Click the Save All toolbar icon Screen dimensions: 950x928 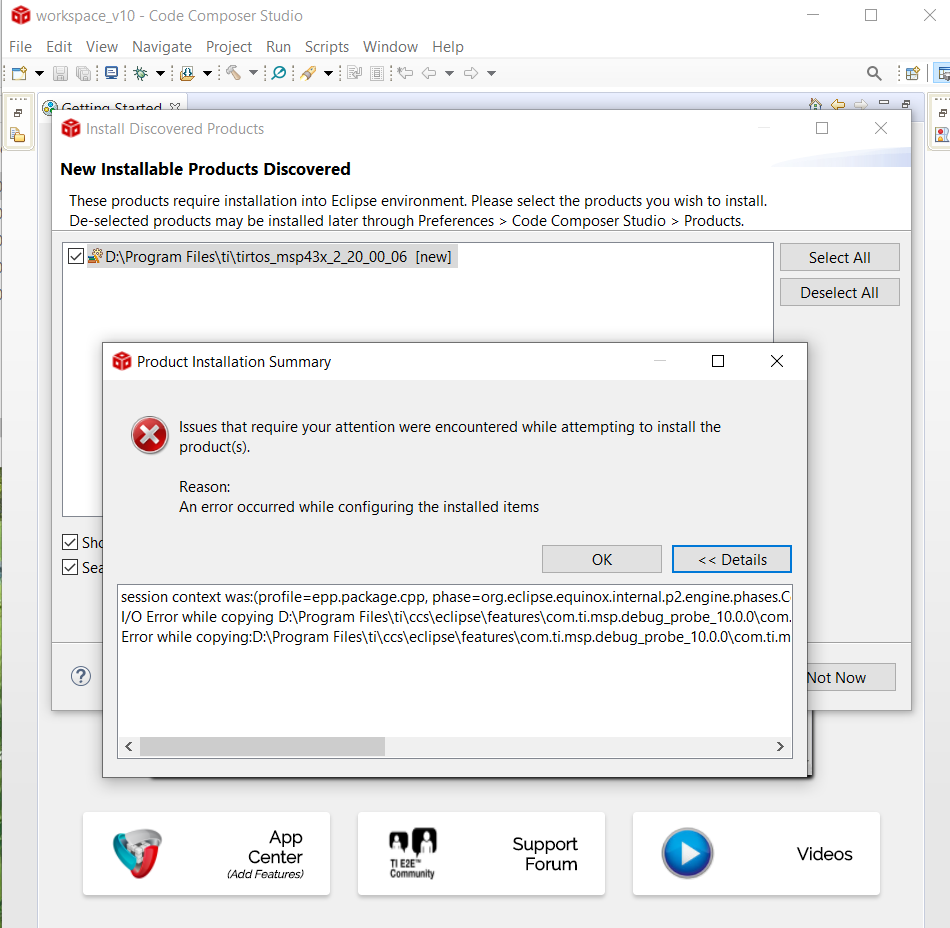tap(84, 73)
